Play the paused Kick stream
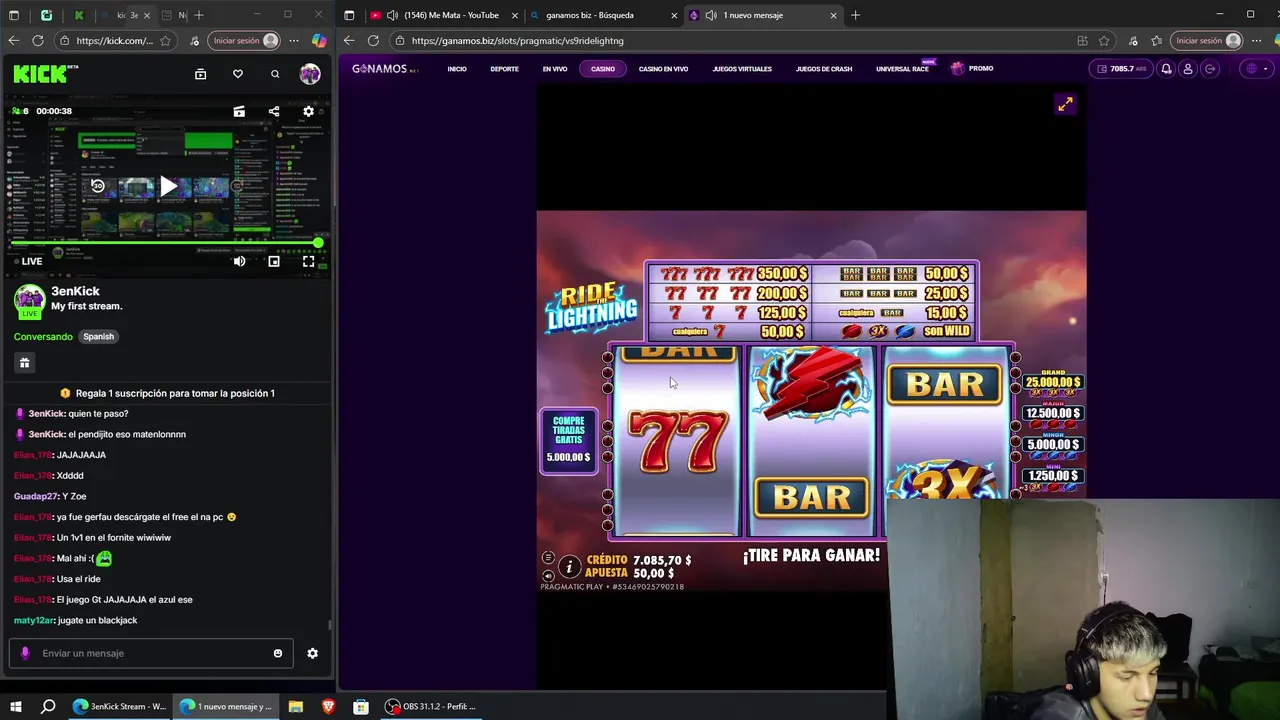The width and height of the screenshot is (1280, 720). [x=168, y=186]
